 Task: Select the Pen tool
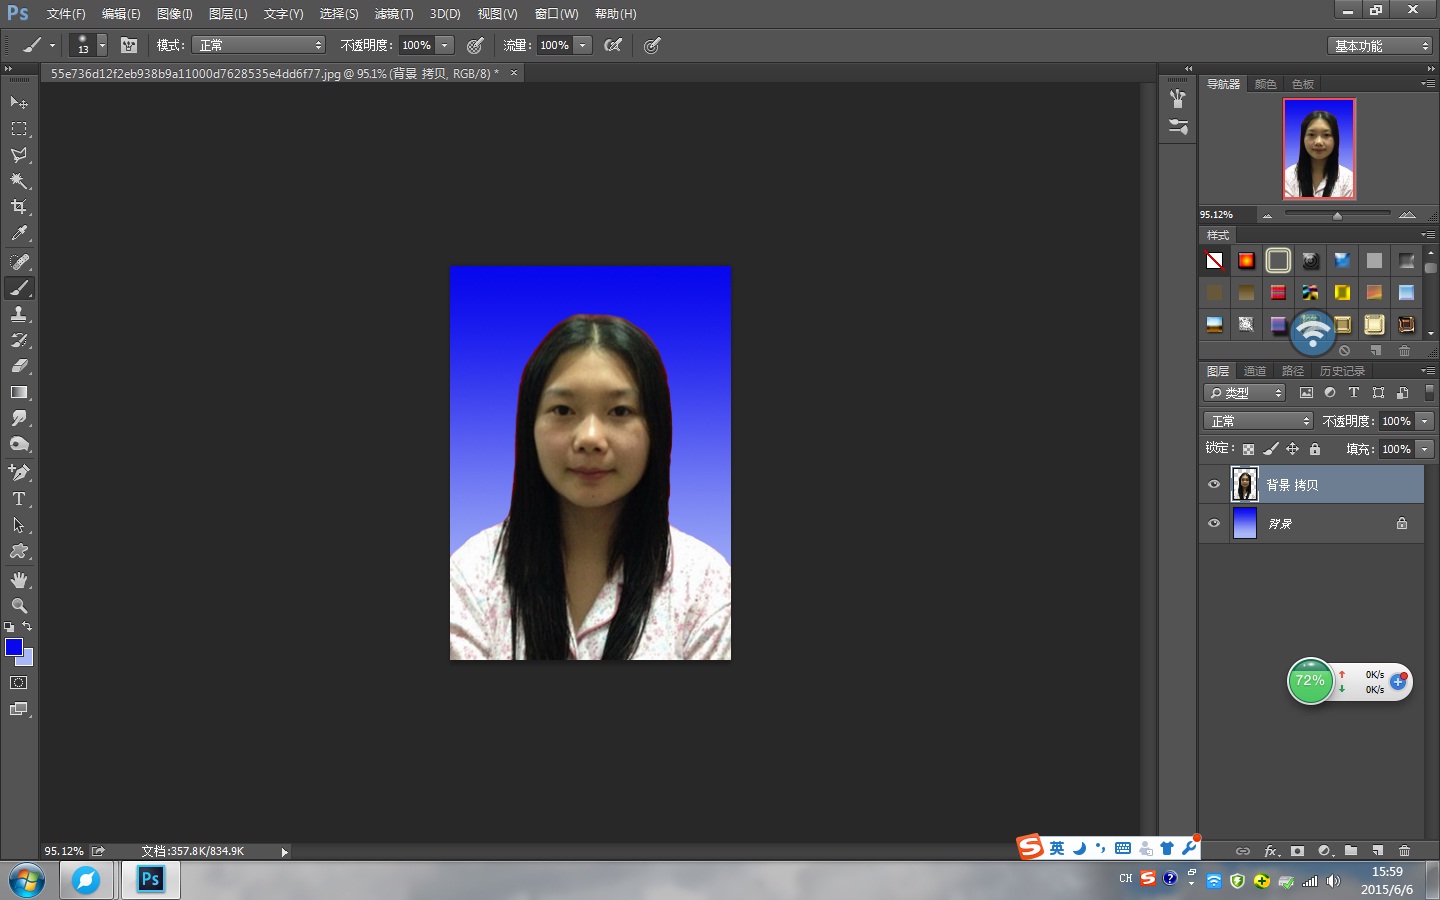[x=19, y=472]
